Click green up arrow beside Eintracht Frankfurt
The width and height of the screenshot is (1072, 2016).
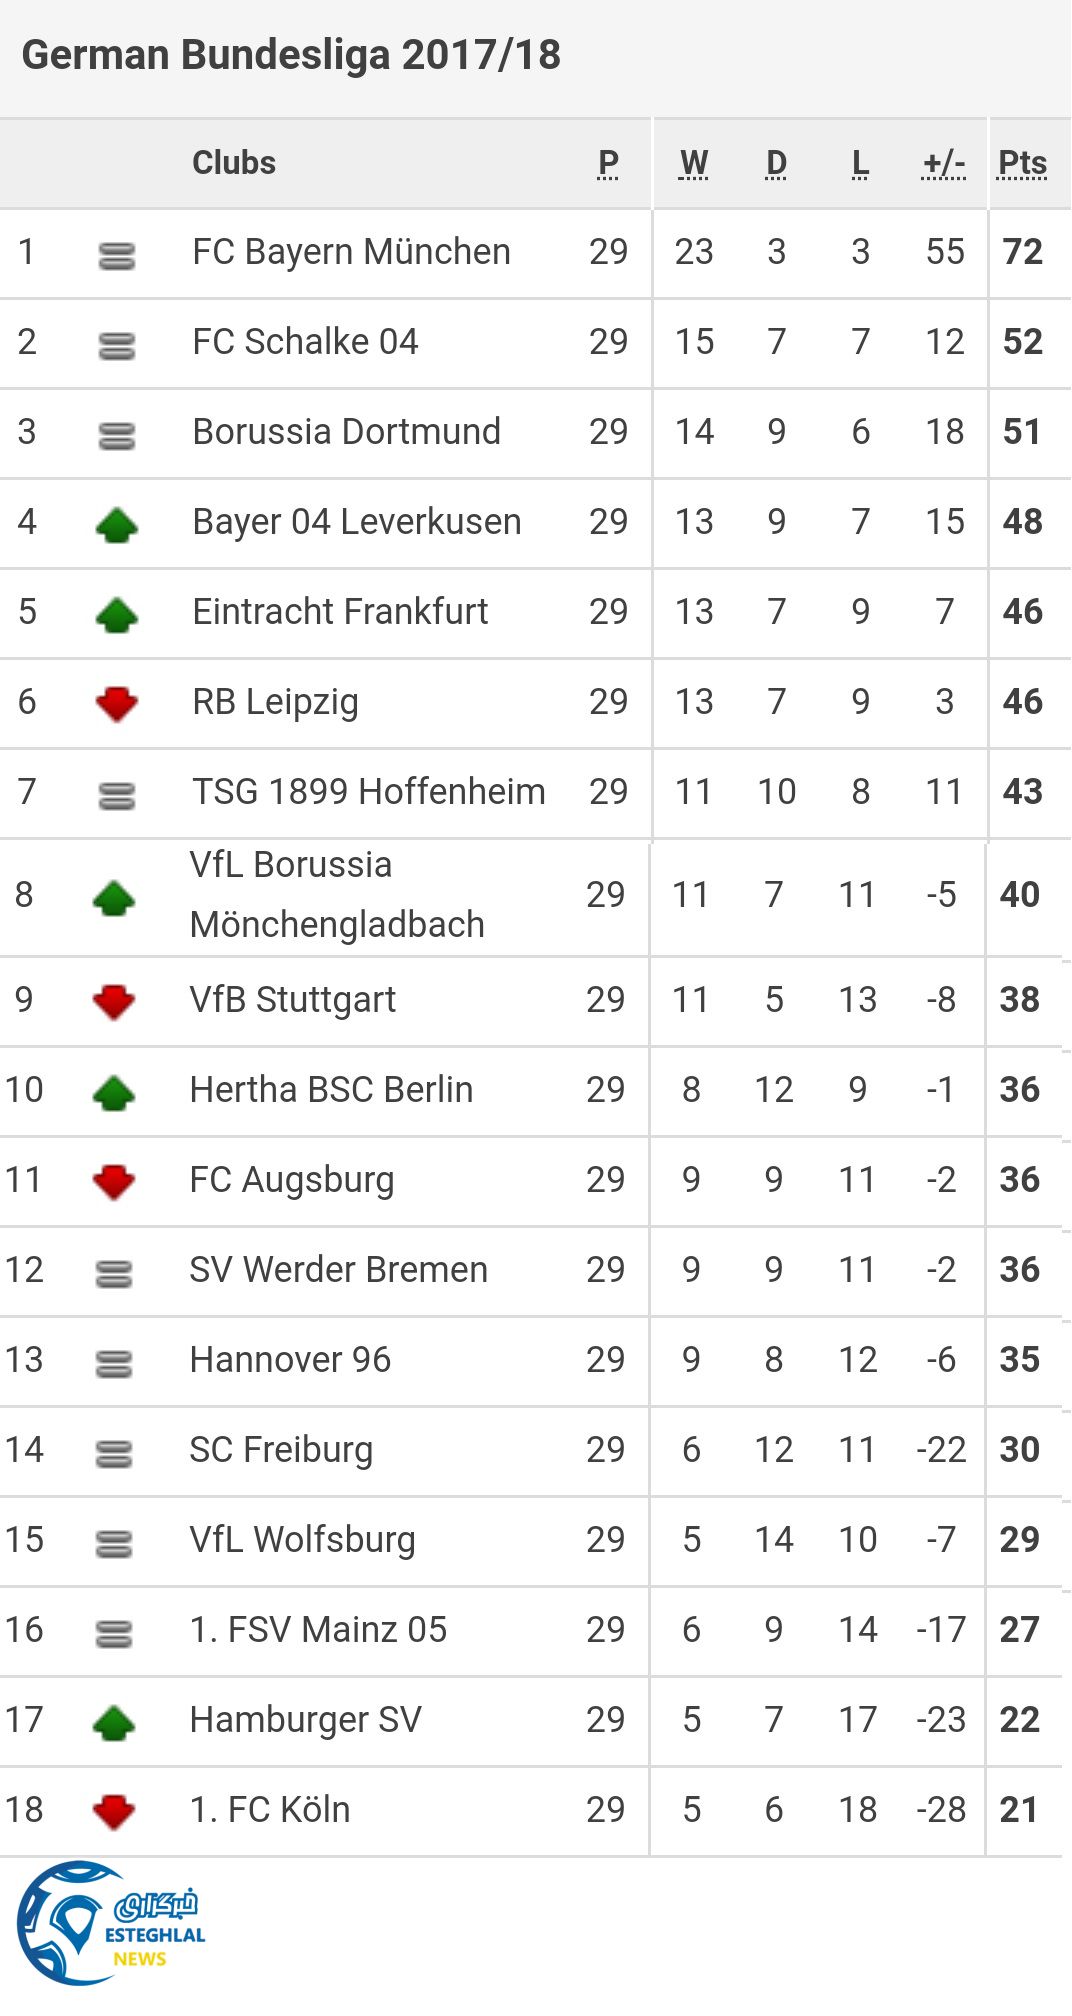116,614
